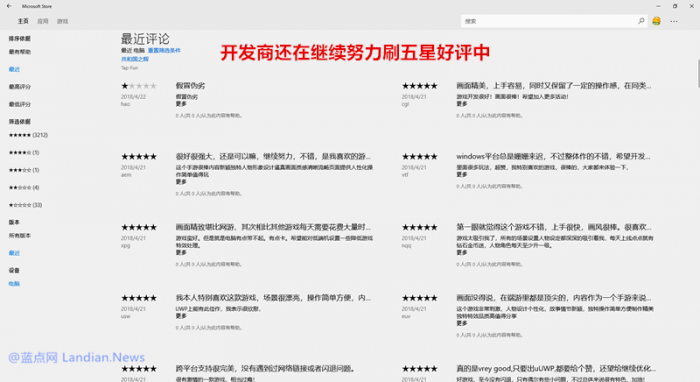This screenshot has height=382, width=700.
Task: Select 最近 under 版本
Action: 14,253
